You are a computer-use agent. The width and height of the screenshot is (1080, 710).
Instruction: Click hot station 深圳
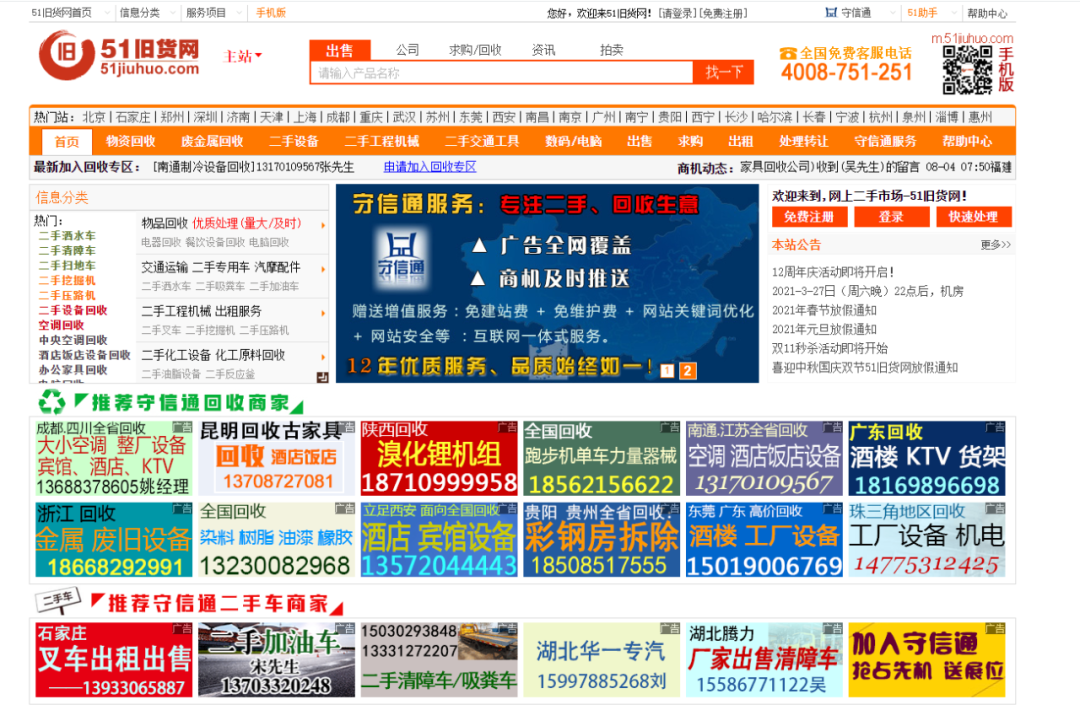pos(205,117)
